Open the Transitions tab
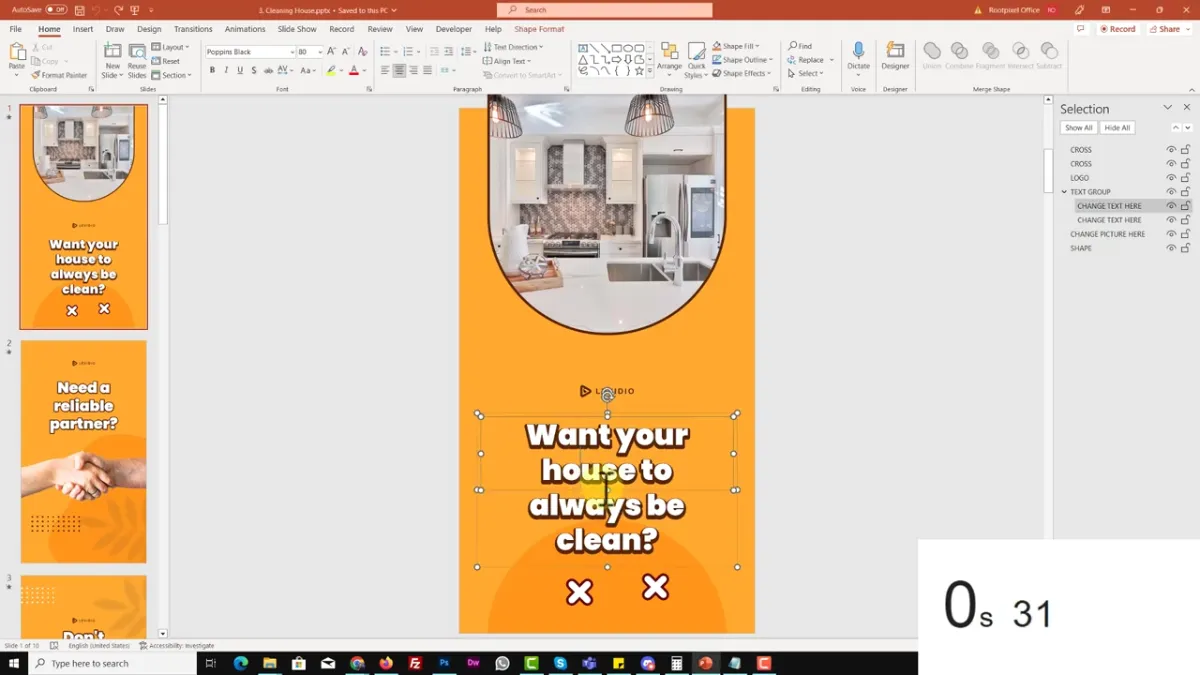1200x675 pixels. coord(193,29)
